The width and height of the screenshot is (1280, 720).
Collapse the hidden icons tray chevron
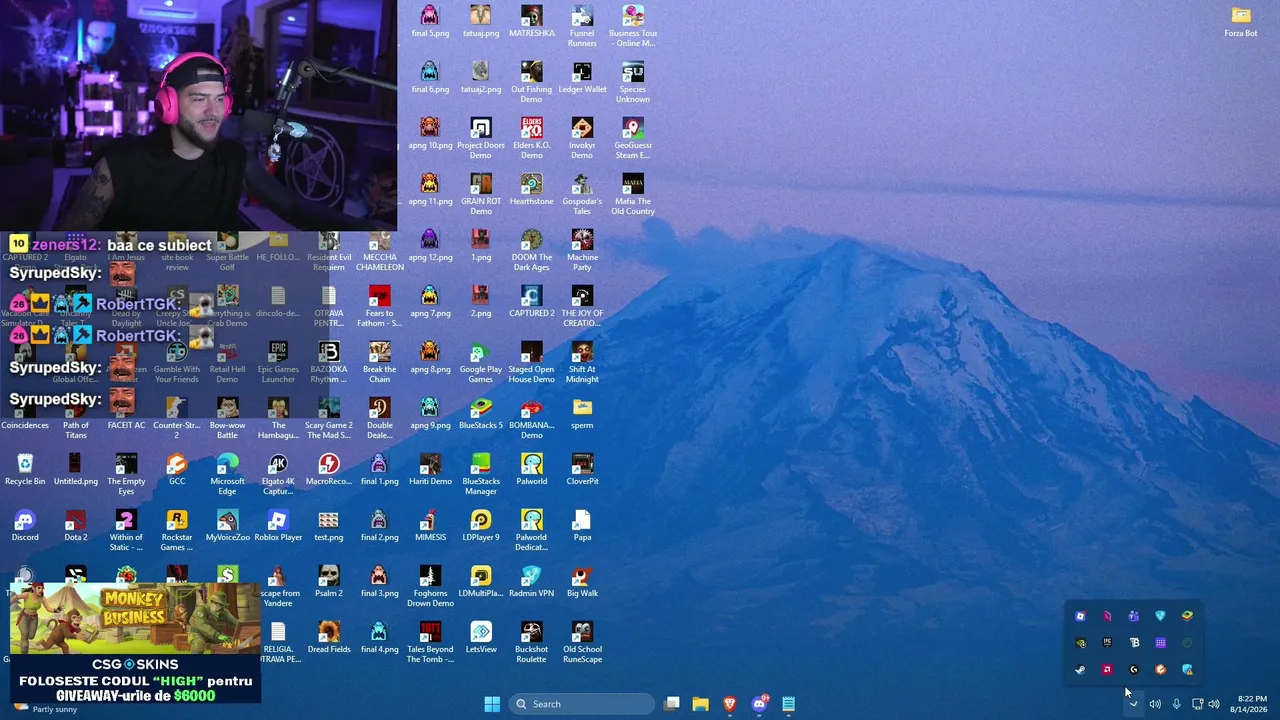pyautogui.click(x=1133, y=704)
